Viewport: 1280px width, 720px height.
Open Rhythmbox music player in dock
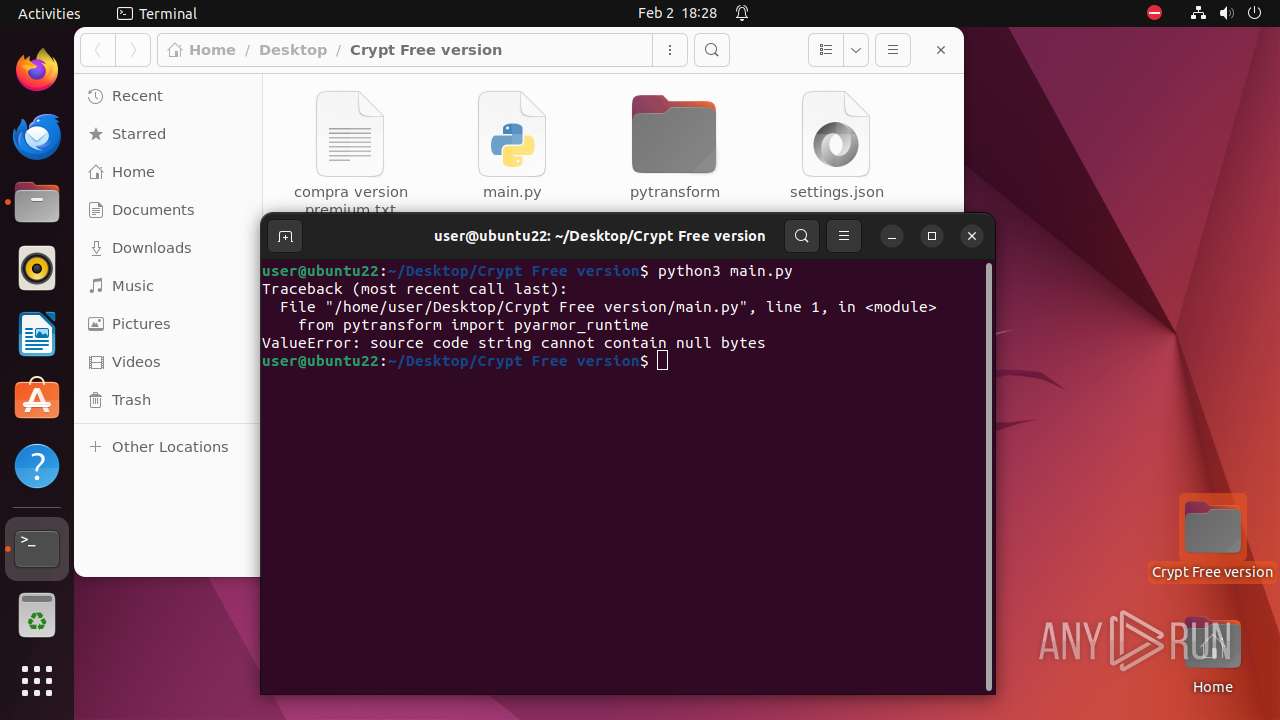[37, 268]
